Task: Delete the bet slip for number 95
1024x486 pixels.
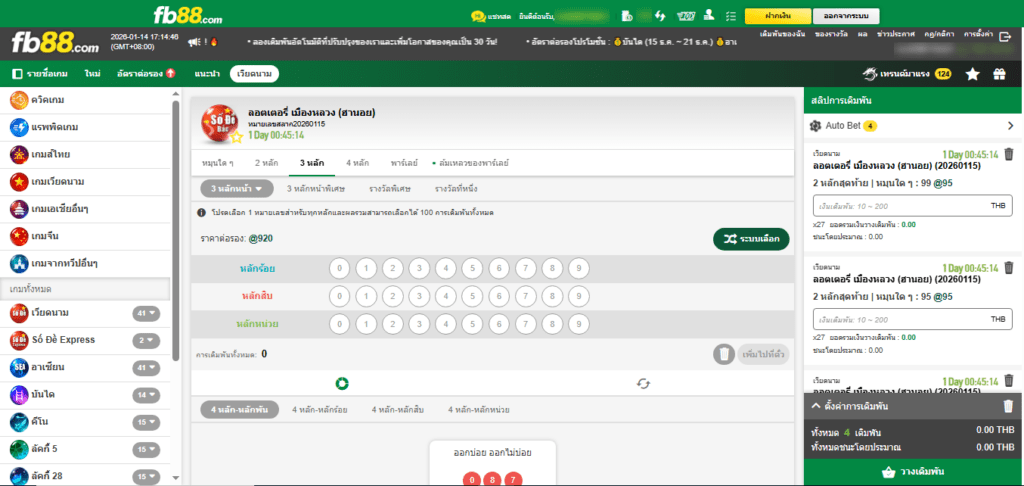Action: 1009,268
